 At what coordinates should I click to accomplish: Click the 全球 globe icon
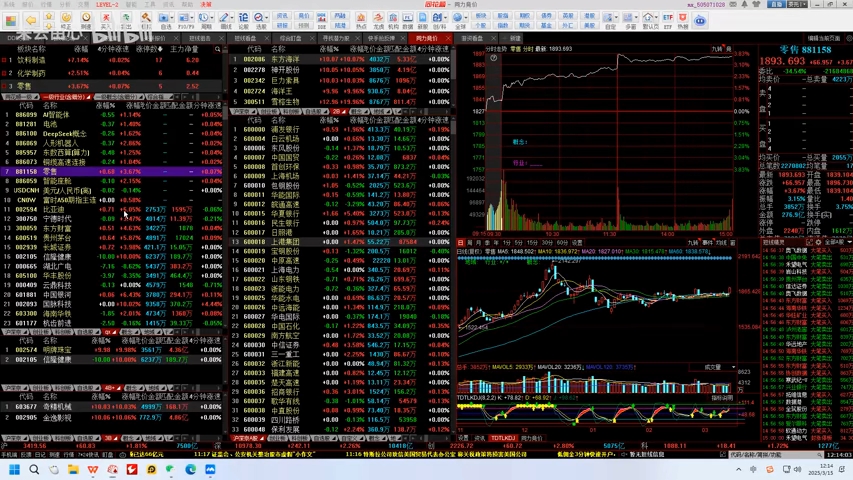(x=457, y=18)
